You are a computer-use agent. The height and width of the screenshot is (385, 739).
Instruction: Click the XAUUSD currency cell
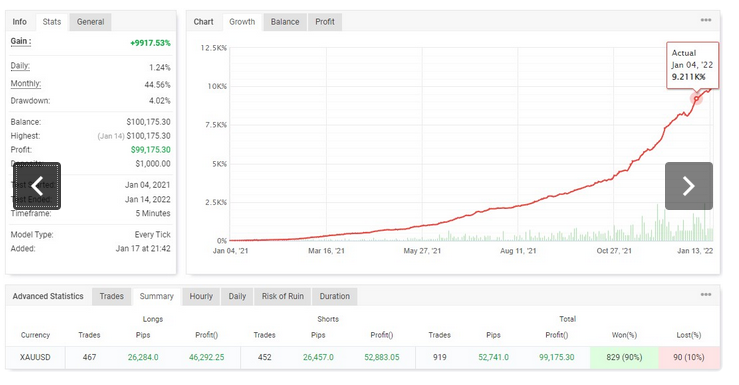(x=35, y=357)
